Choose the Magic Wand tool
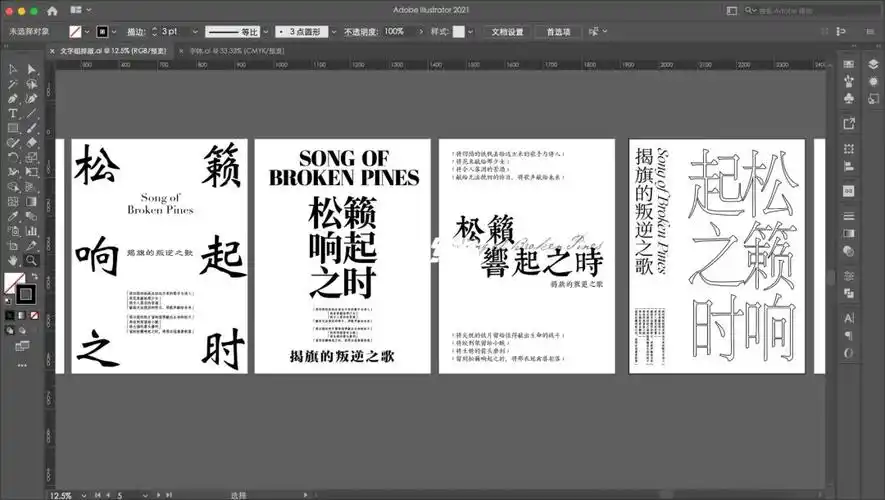 [x=12, y=84]
